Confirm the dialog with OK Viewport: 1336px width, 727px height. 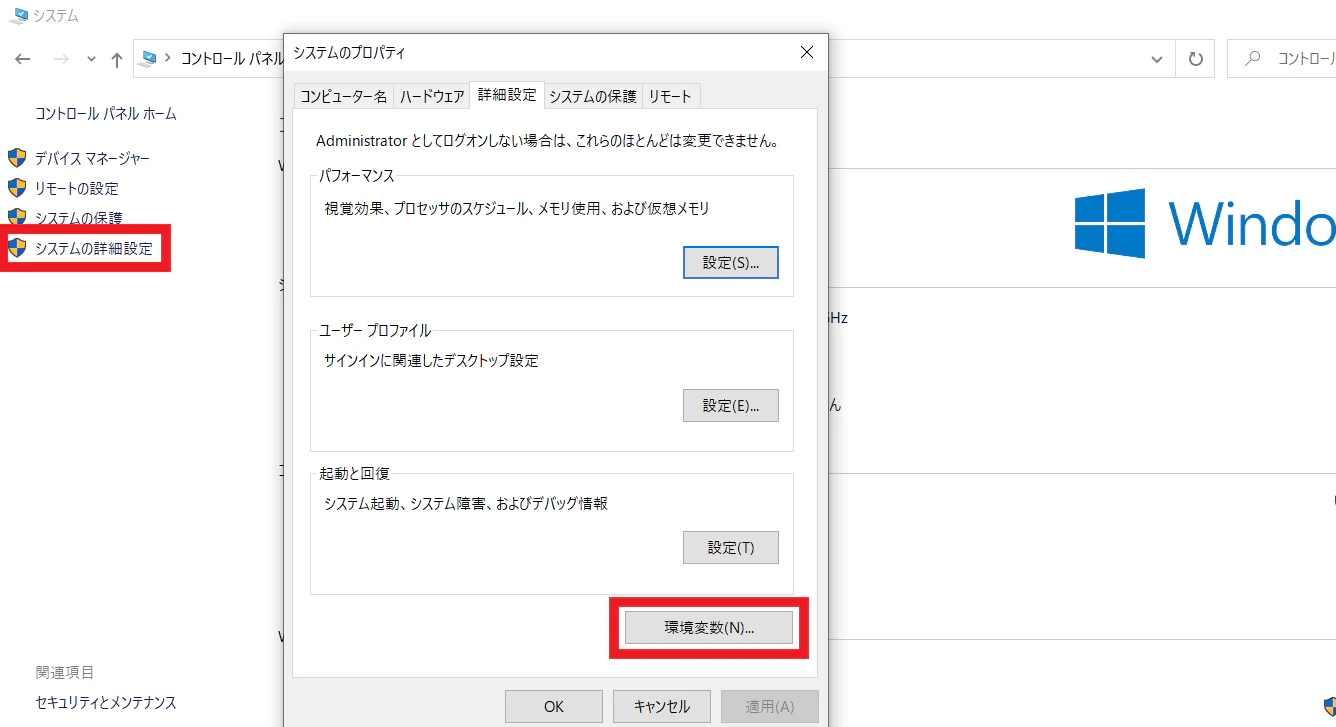(x=554, y=706)
